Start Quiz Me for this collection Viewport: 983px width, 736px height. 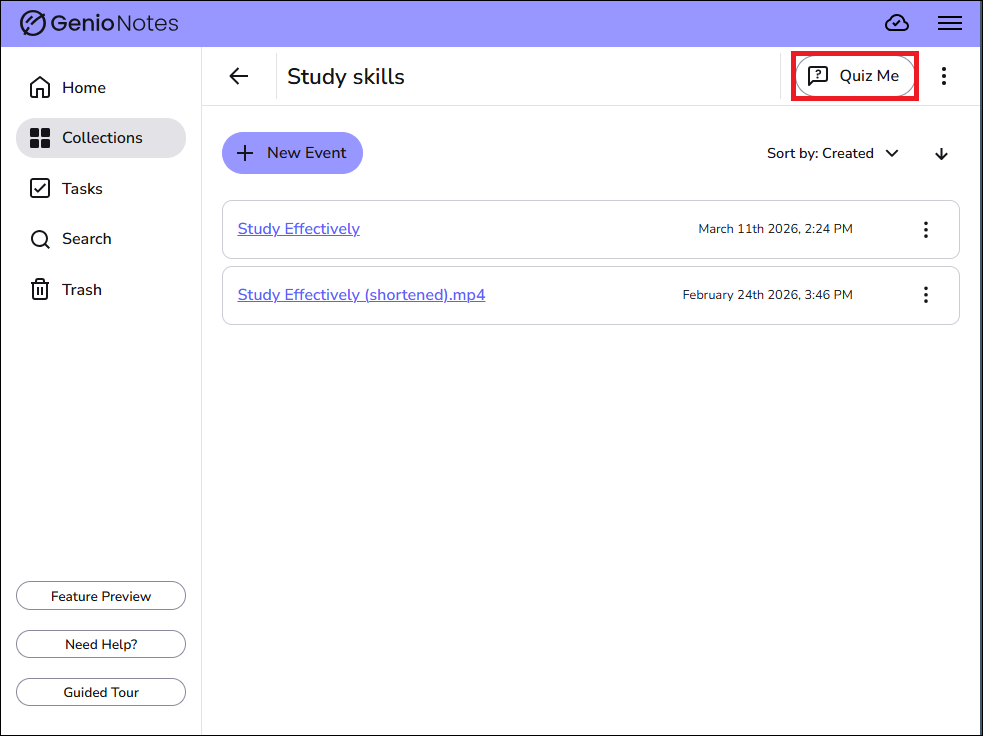[854, 76]
